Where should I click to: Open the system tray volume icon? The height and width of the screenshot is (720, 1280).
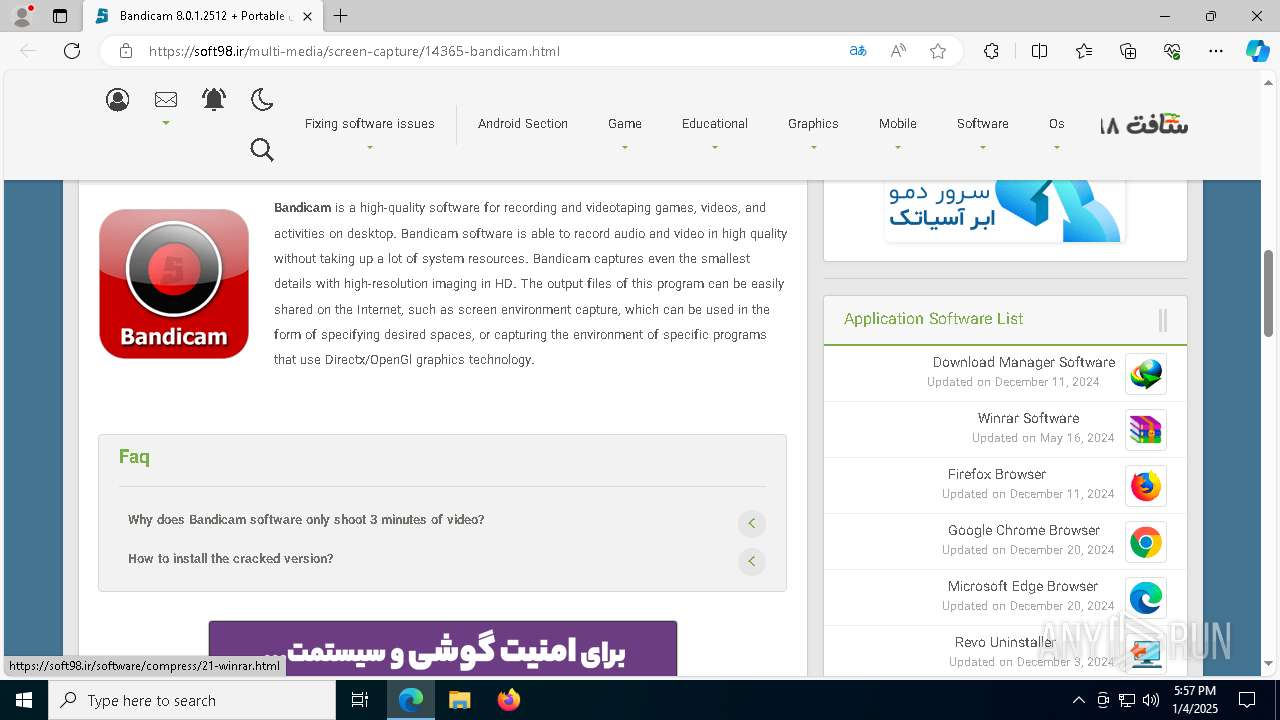click(x=1151, y=700)
